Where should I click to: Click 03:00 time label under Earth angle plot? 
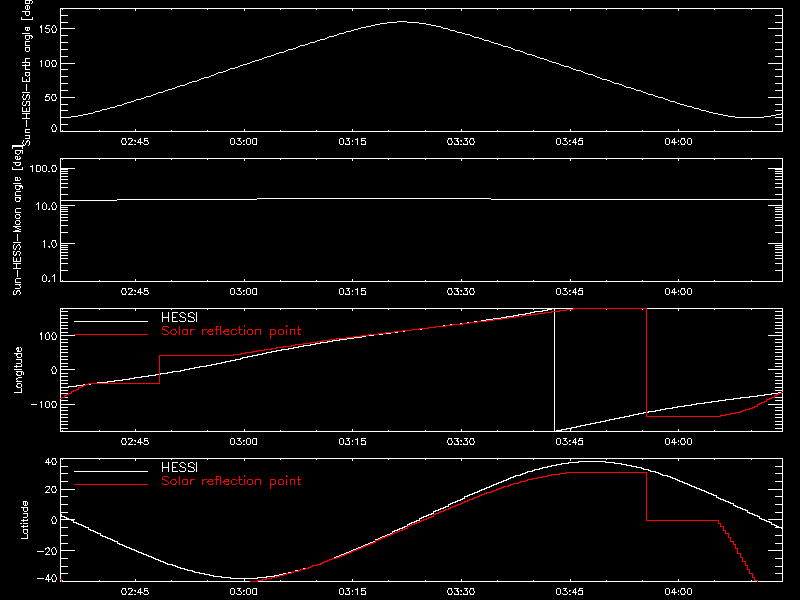[243, 142]
